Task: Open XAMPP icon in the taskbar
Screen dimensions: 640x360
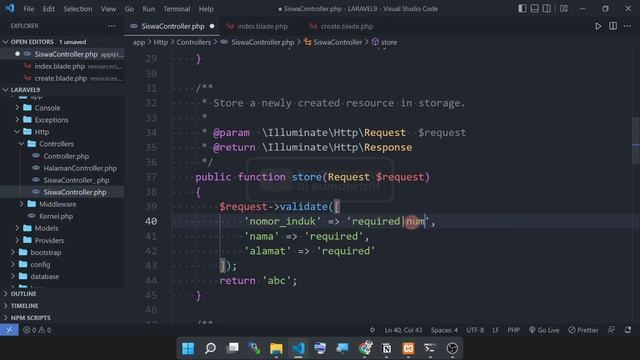Action: point(408,348)
